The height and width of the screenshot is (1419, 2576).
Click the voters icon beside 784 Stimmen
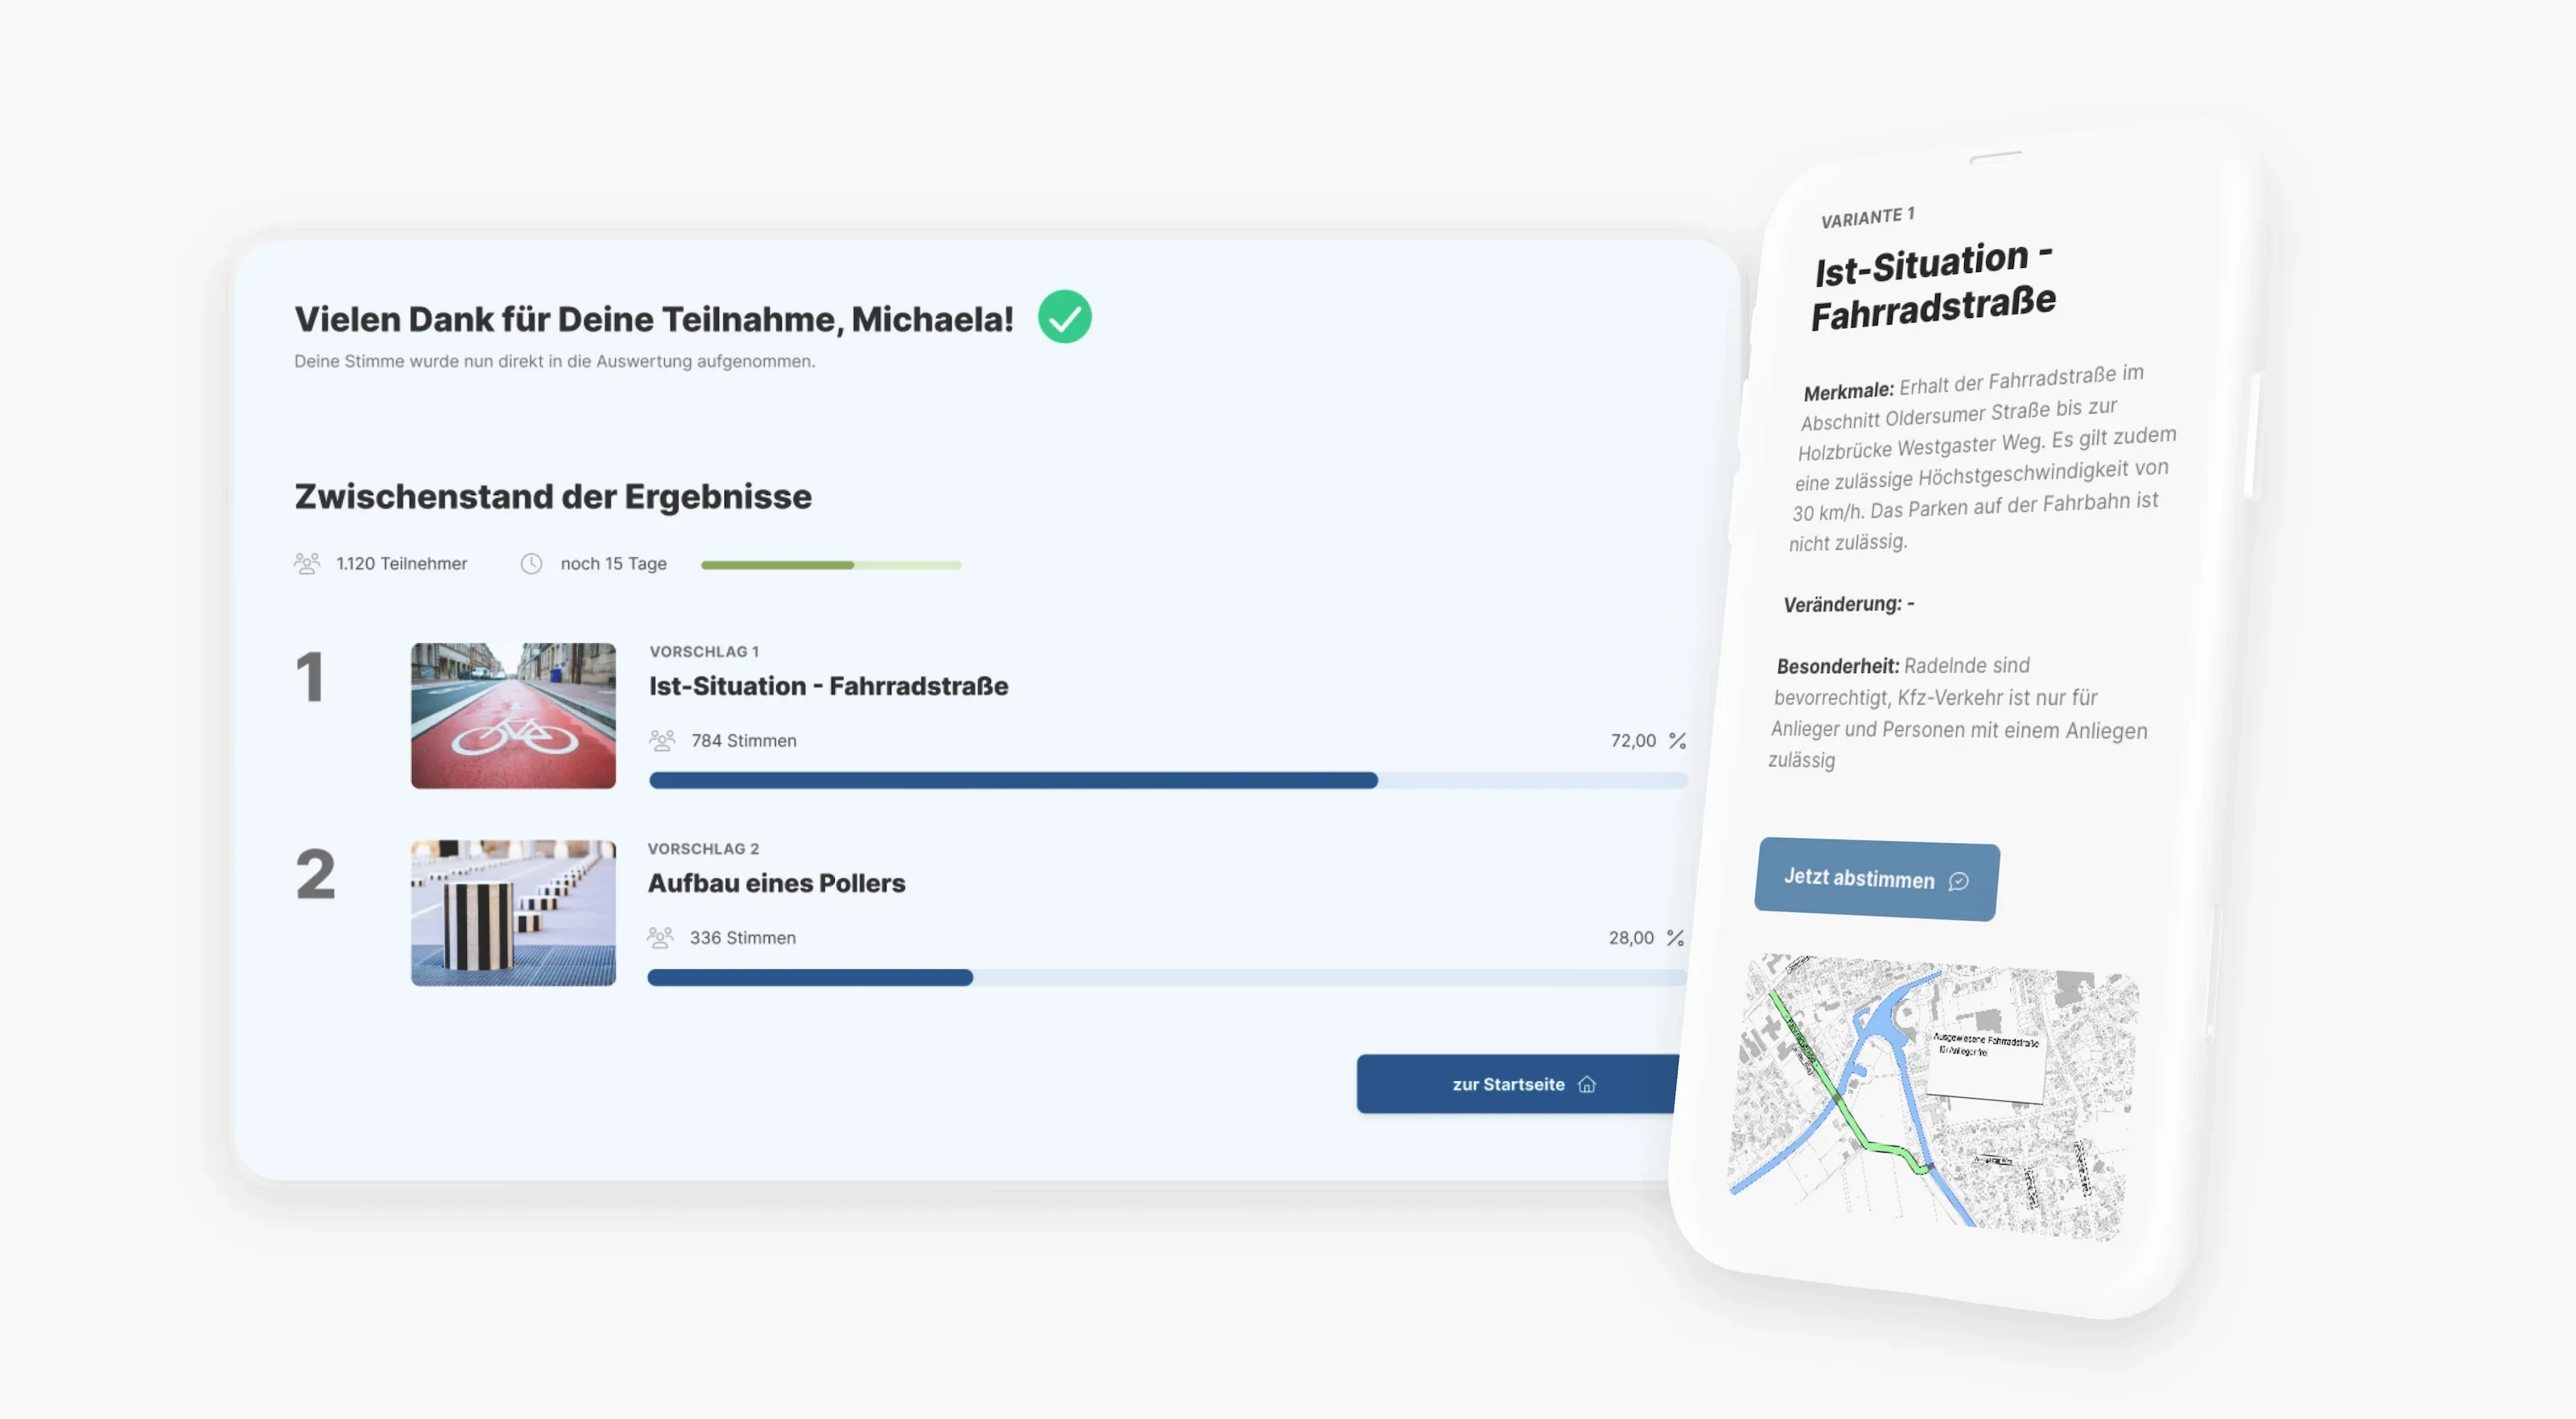[x=662, y=740]
